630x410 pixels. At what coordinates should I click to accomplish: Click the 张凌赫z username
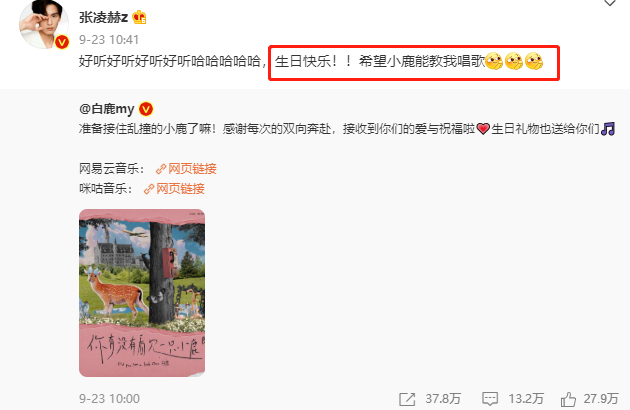click(103, 17)
